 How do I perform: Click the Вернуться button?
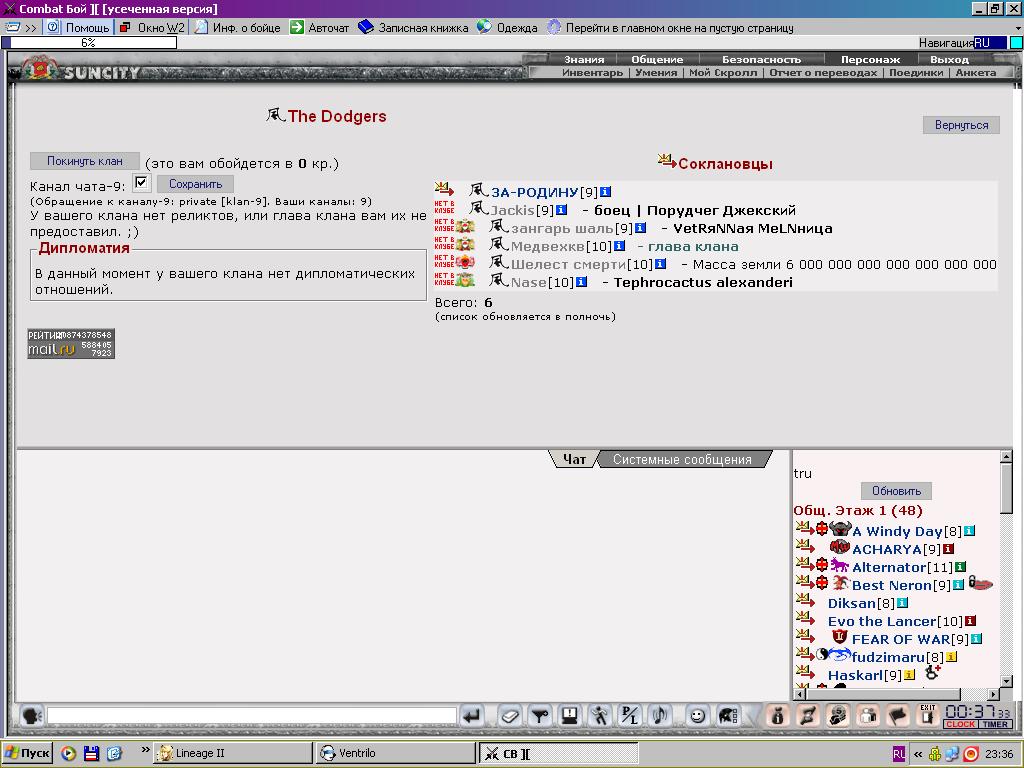click(961, 125)
